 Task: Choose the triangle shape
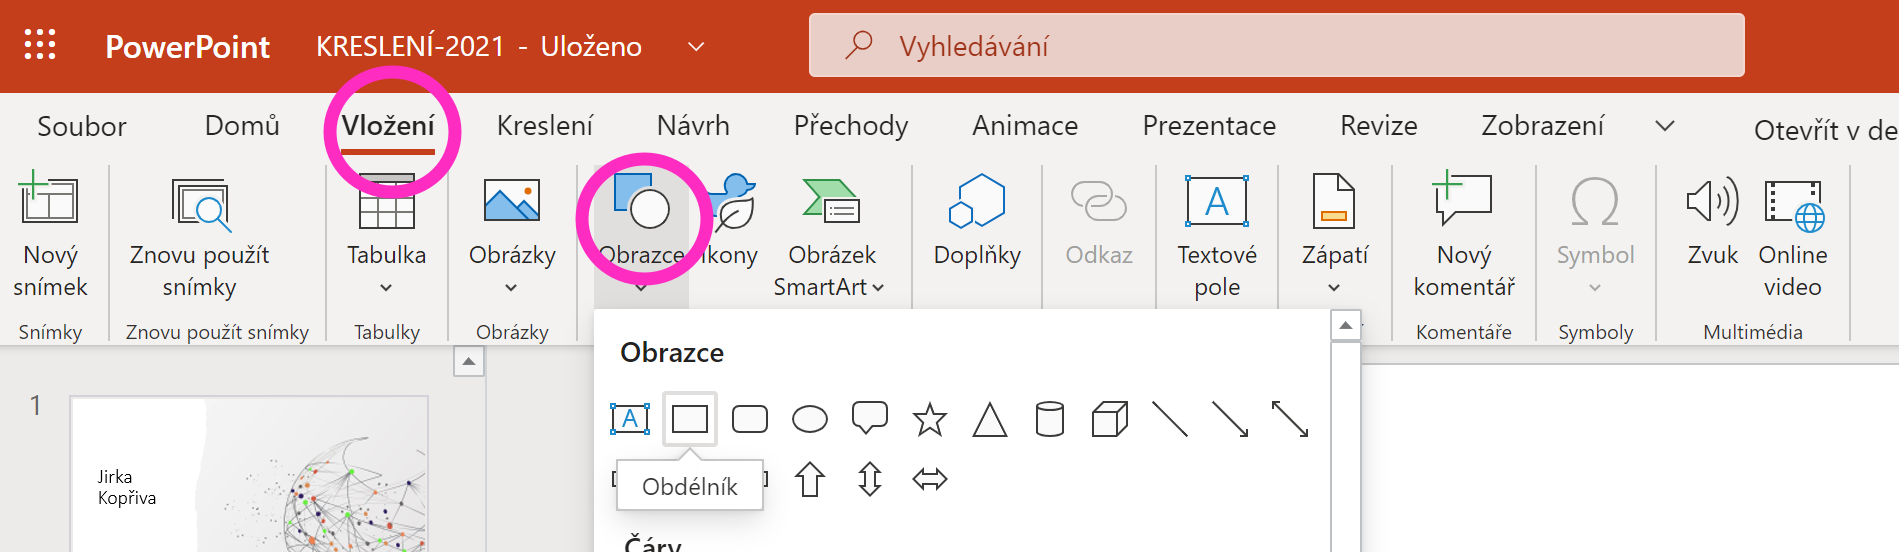tap(989, 419)
